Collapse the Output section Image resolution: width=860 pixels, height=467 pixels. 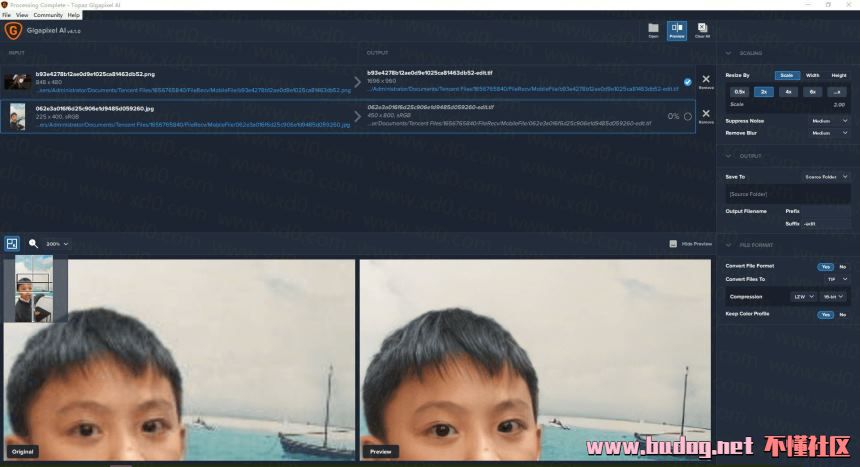tap(728, 156)
